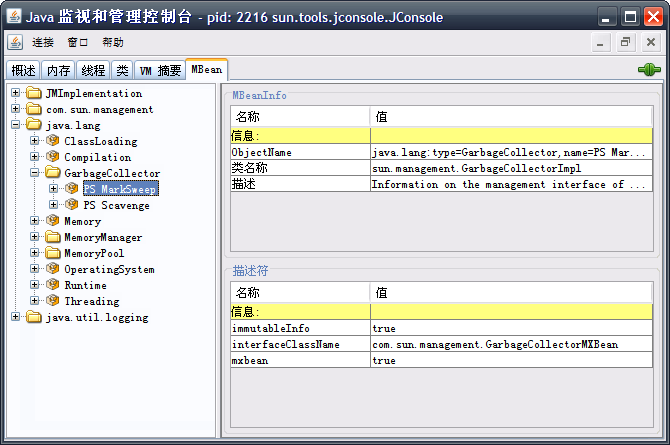
Task: Click the PS Scavenge bean icon
Action: [71, 205]
